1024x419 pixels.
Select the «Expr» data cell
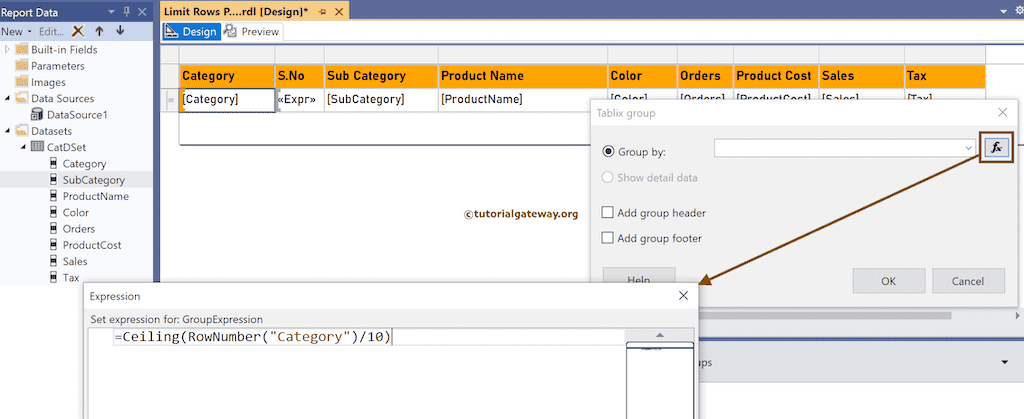pyautogui.click(x=299, y=100)
